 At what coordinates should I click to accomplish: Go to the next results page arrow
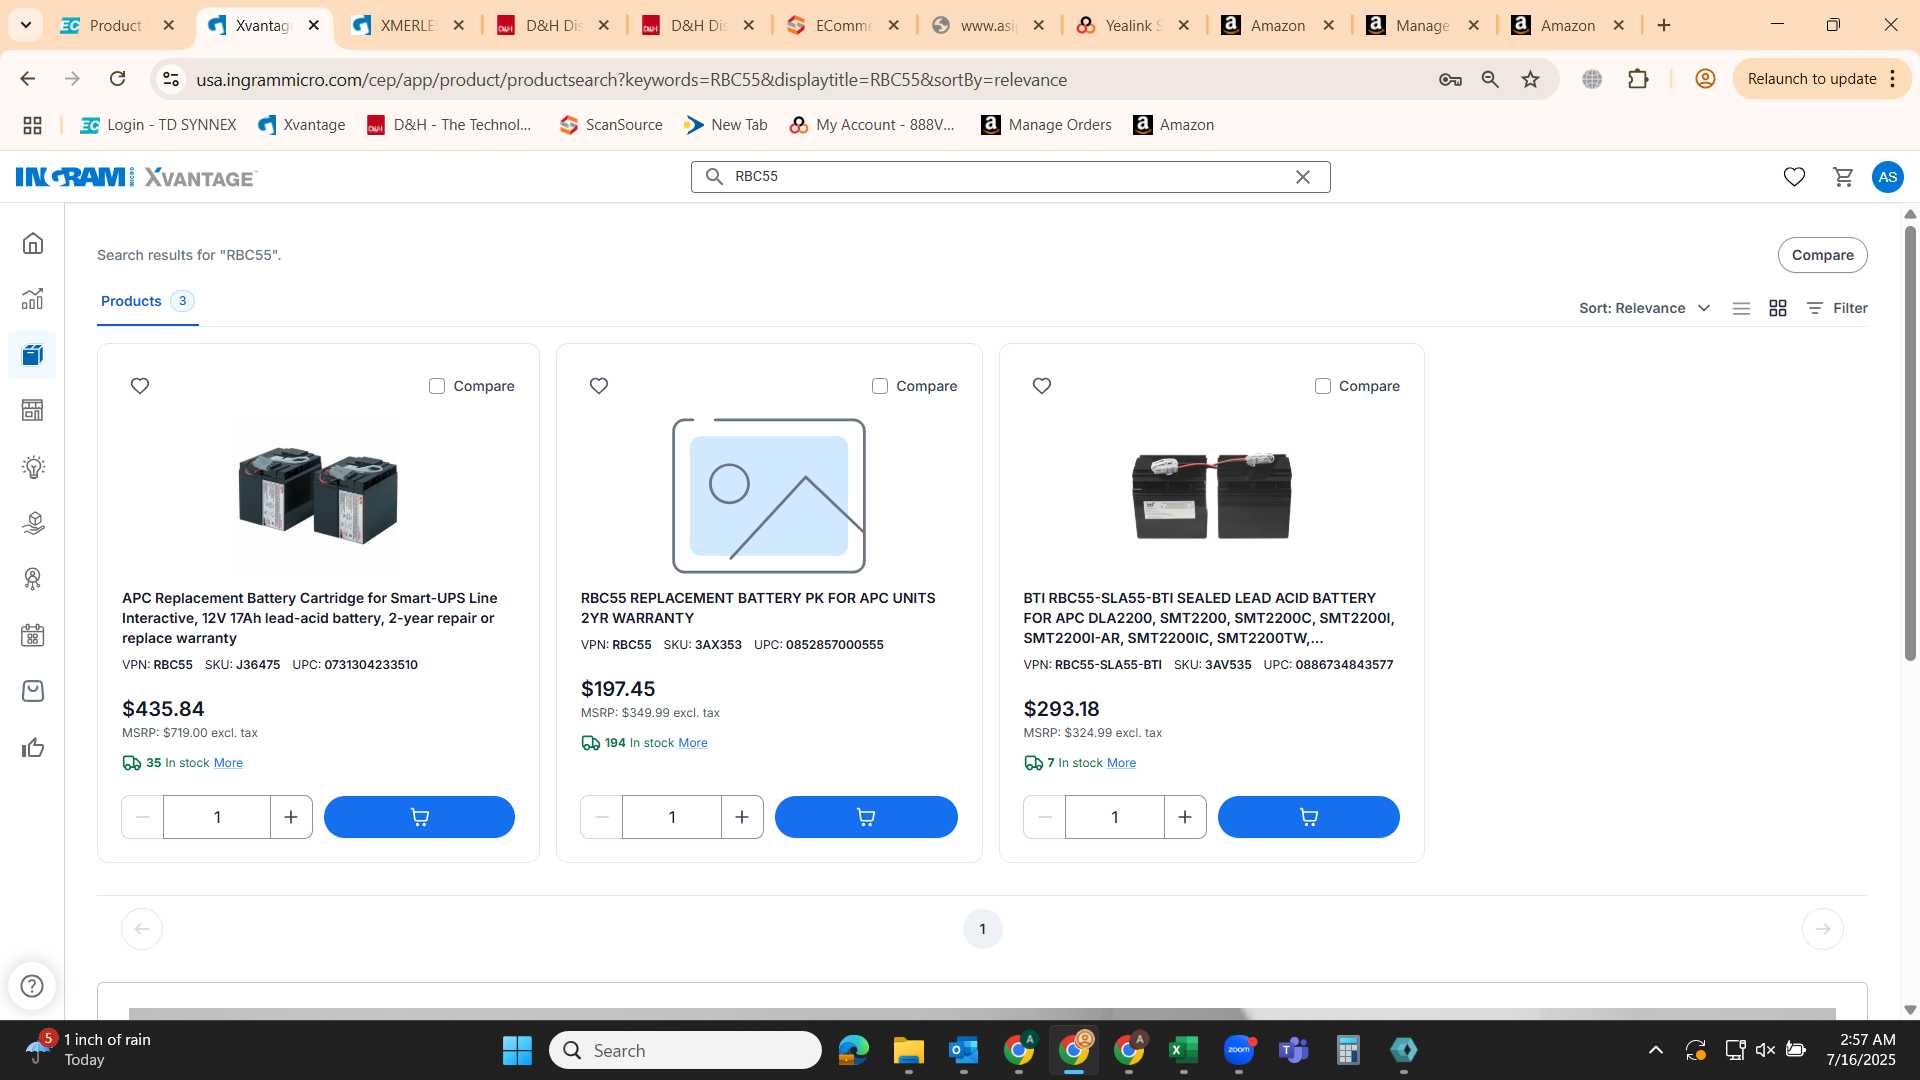tap(1822, 929)
